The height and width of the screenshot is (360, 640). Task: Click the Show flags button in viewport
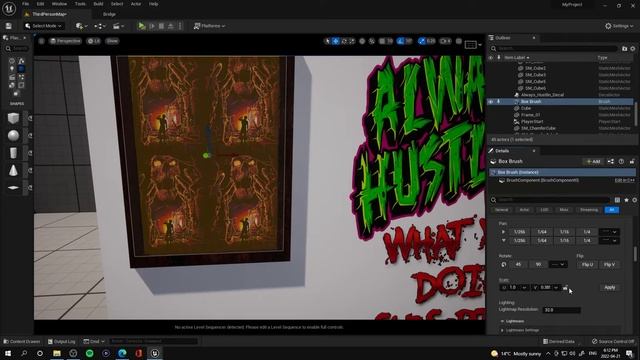tap(112, 41)
